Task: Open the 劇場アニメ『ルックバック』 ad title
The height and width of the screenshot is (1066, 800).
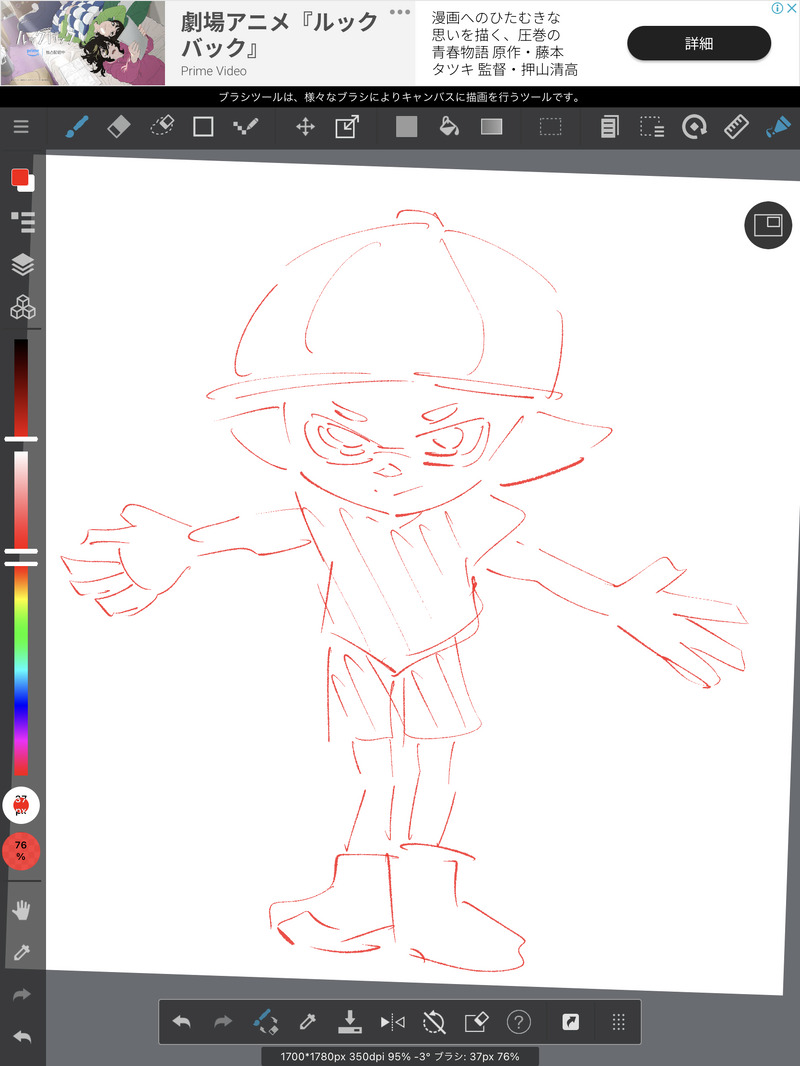Action: pyautogui.click(x=279, y=34)
